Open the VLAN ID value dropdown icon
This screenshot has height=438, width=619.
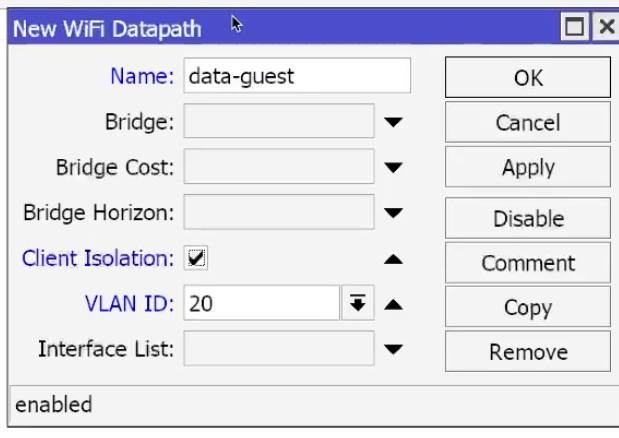tap(358, 303)
